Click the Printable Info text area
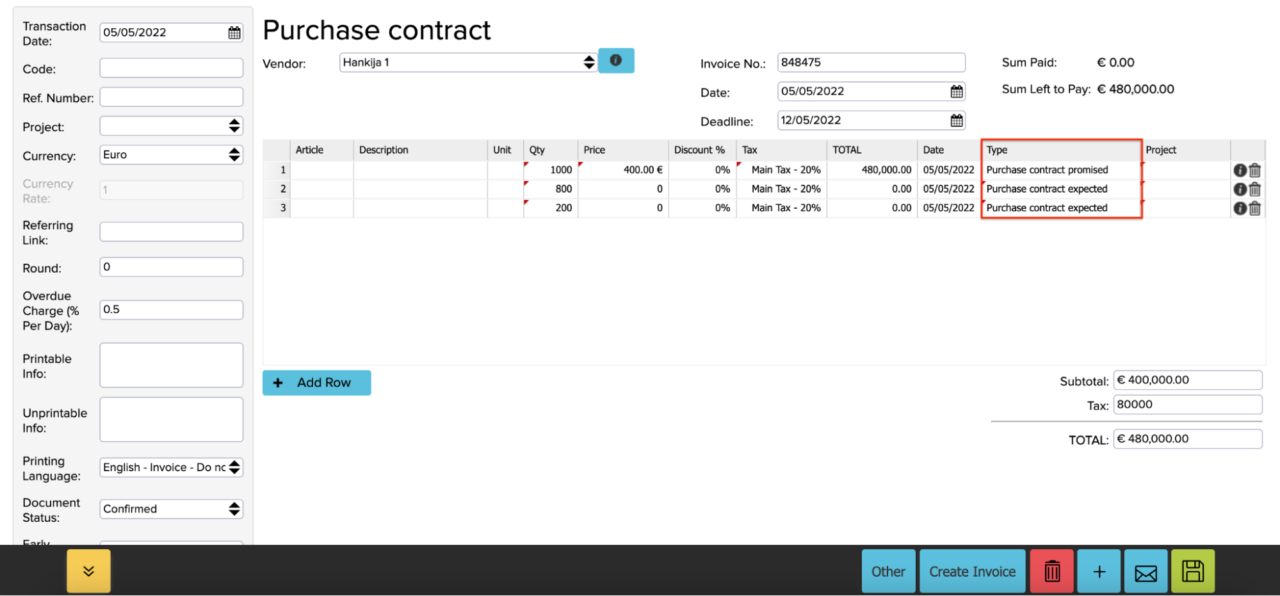1280x596 pixels. tap(171, 365)
